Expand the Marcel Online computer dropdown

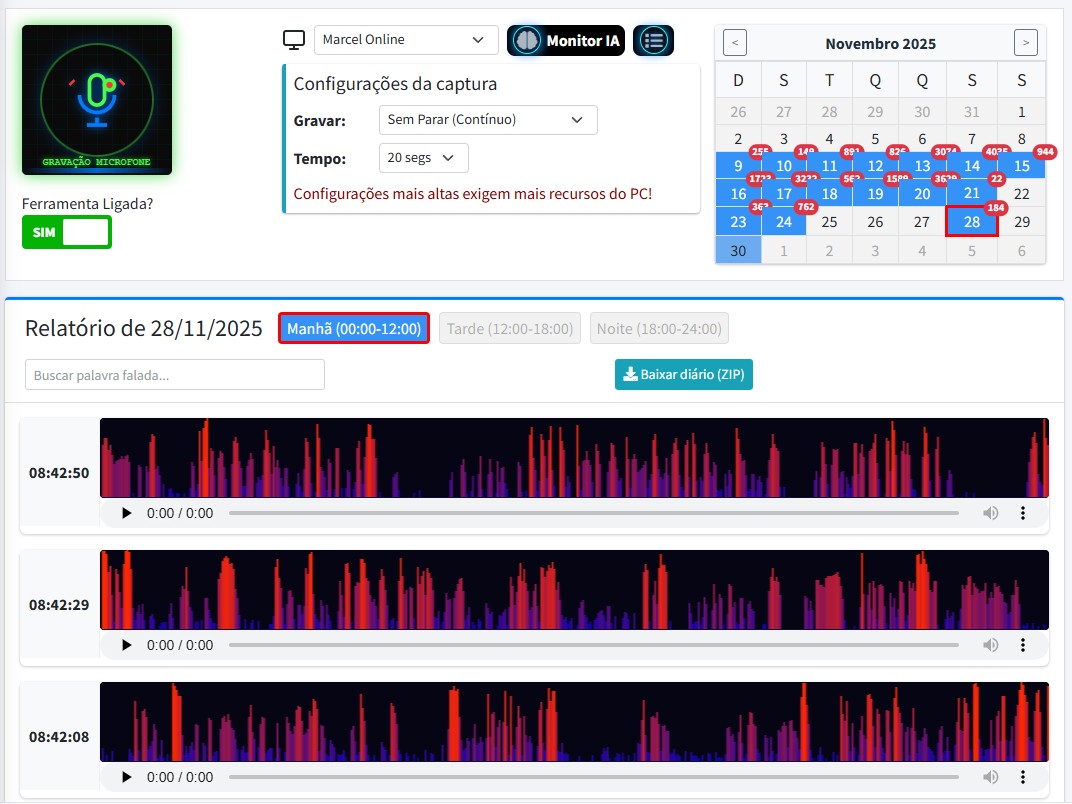(x=405, y=40)
